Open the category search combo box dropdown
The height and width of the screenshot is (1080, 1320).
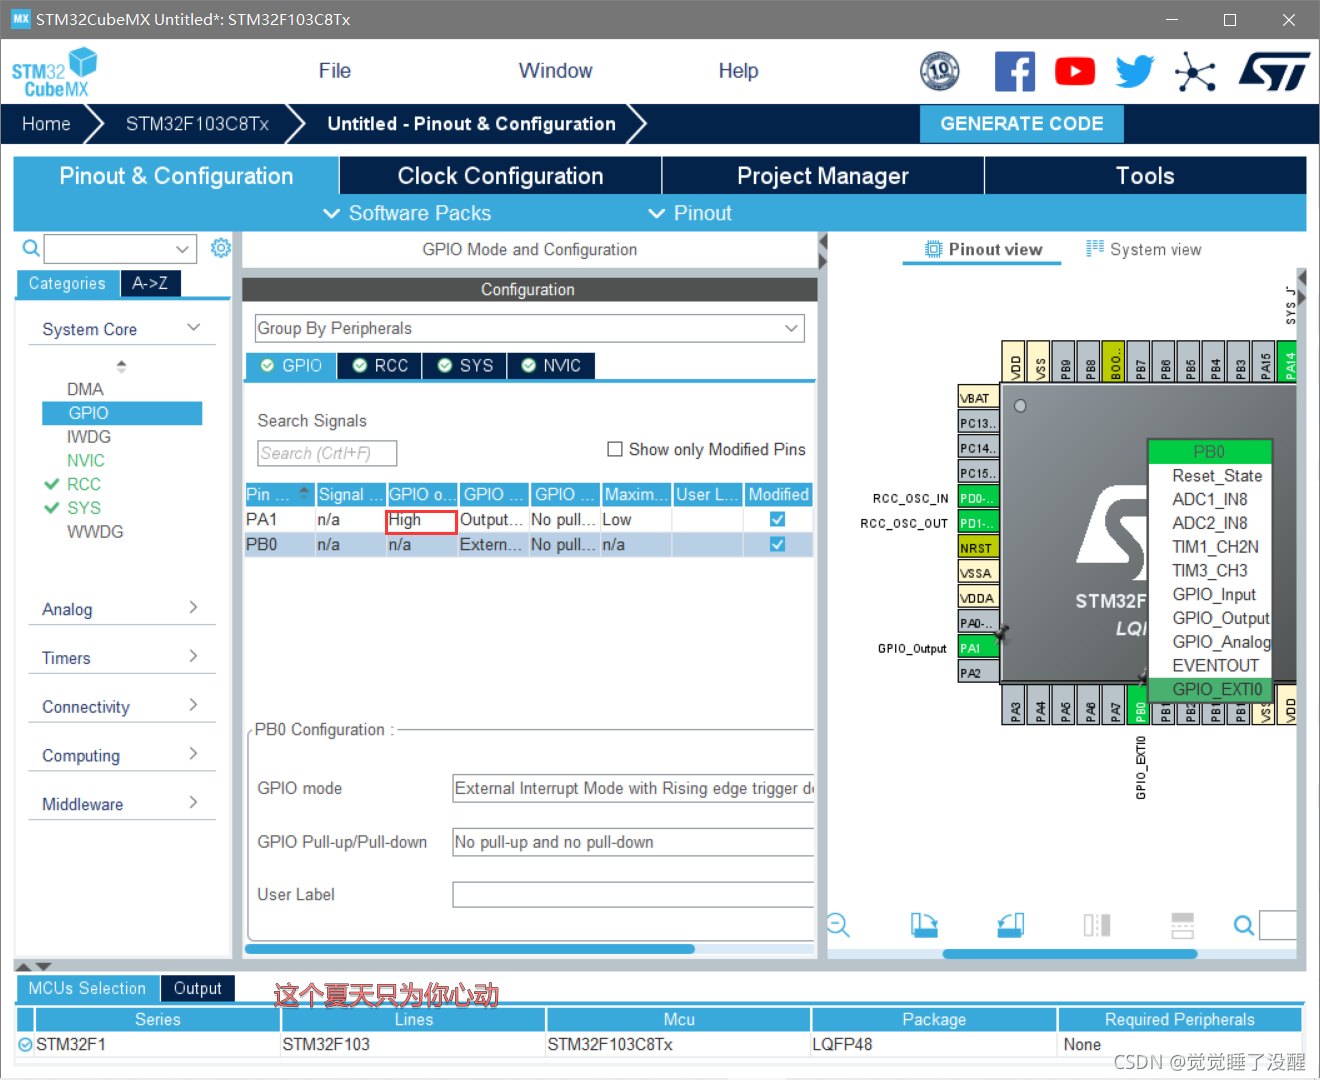pos(182,248)
